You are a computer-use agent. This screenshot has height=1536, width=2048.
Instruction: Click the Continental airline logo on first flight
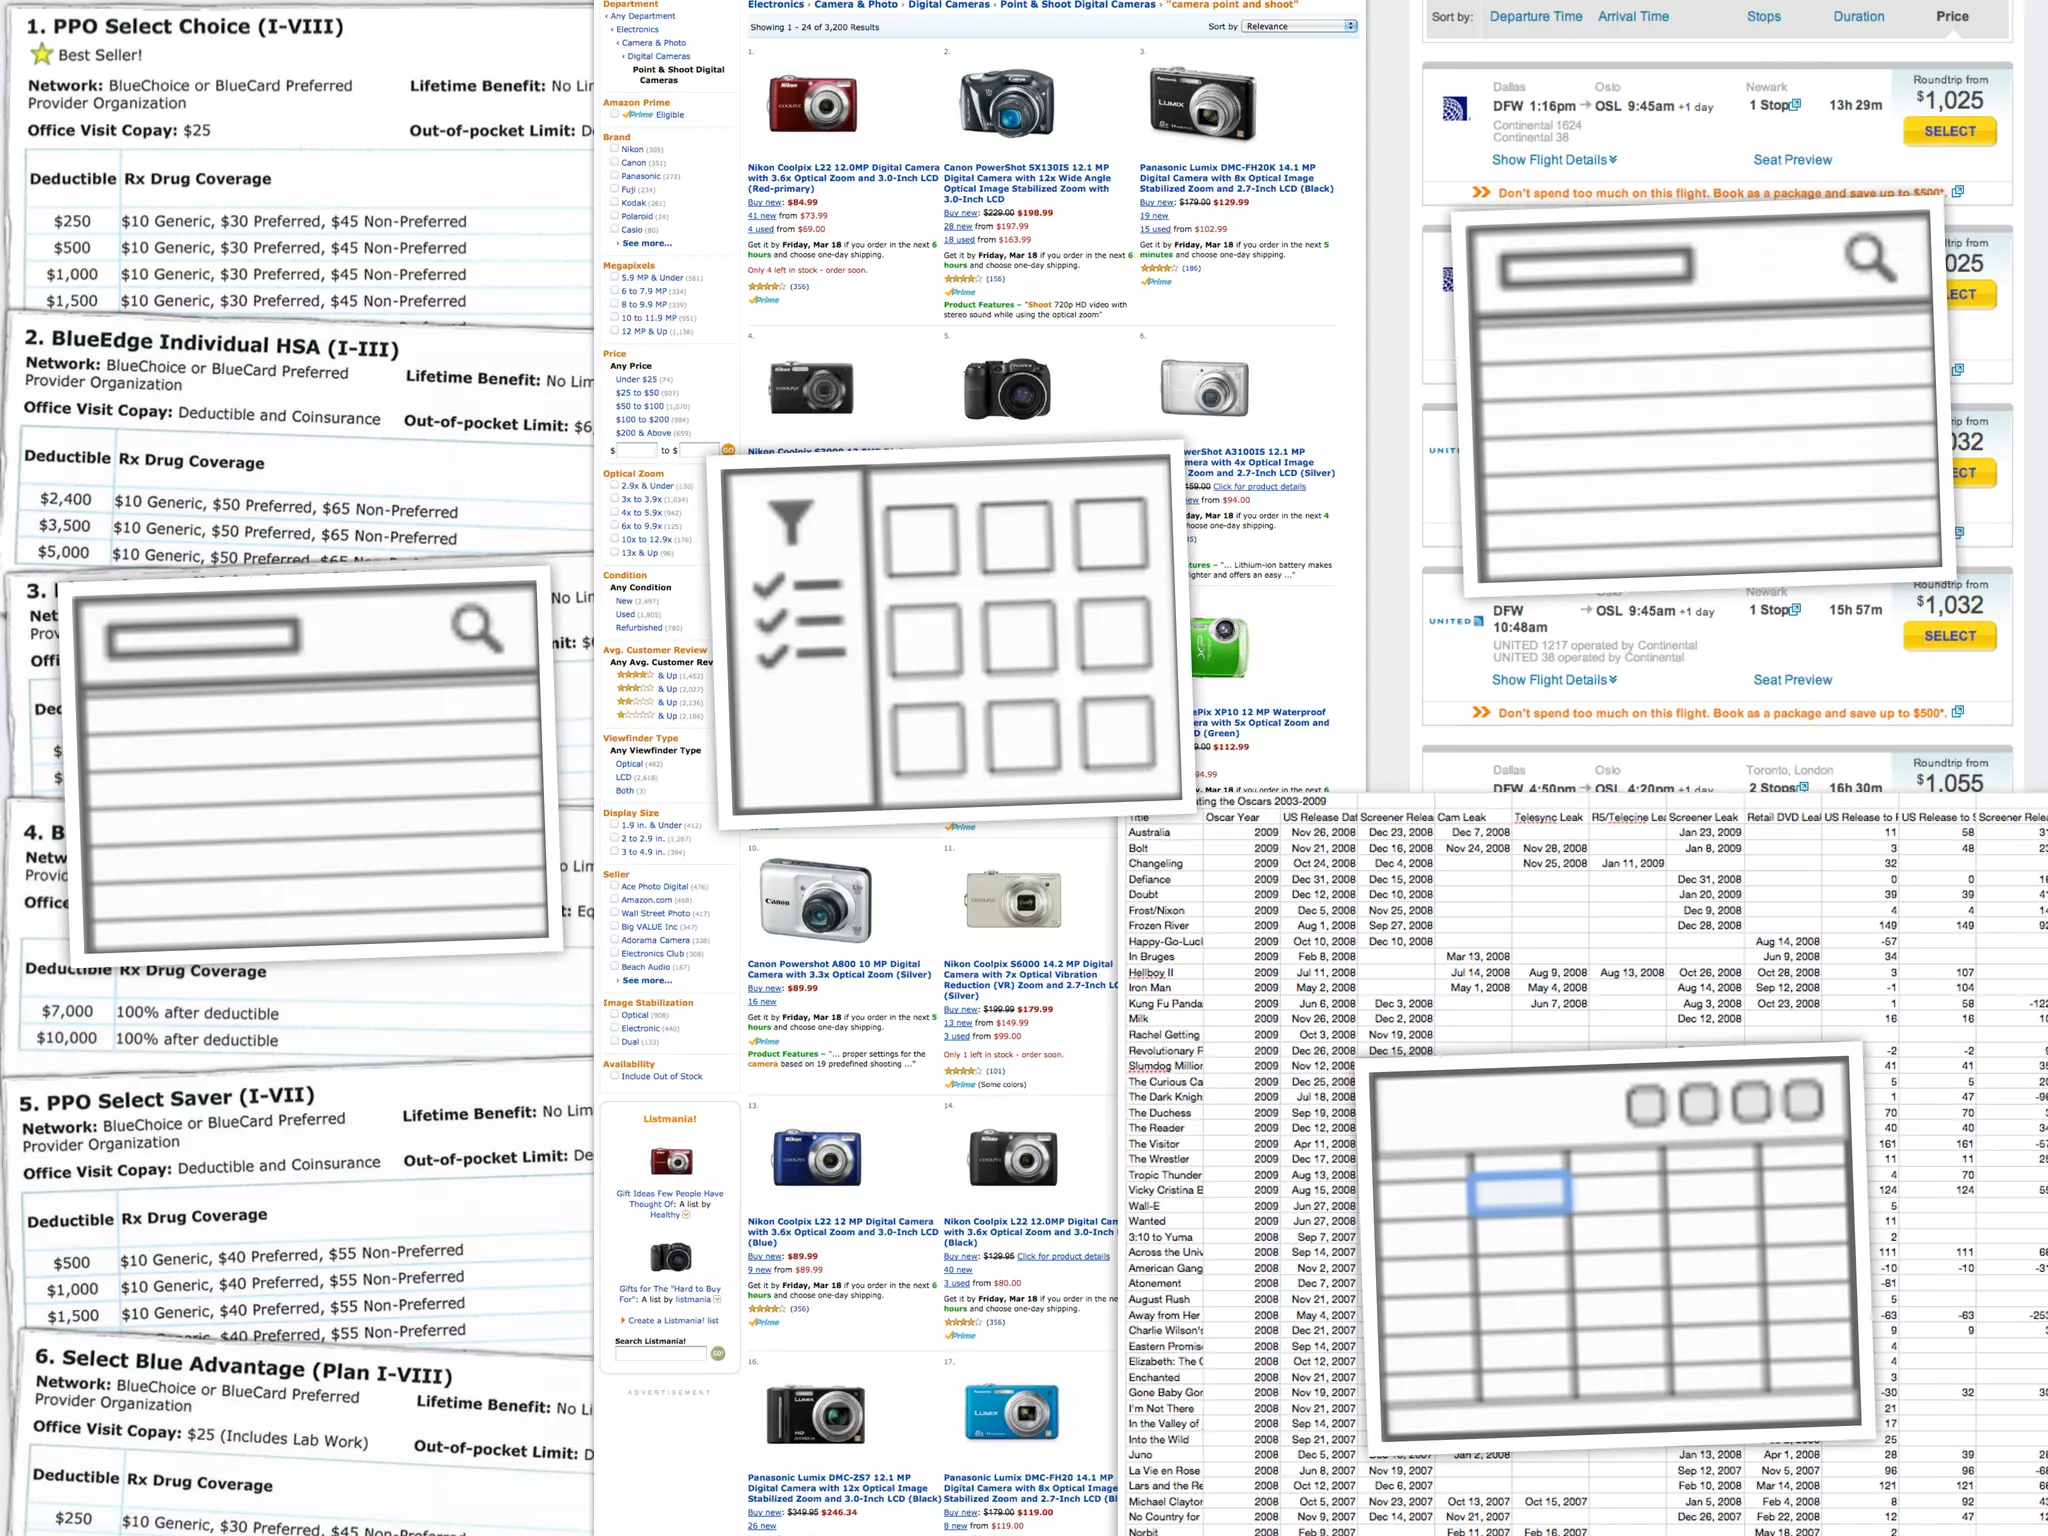pos(1455,109)
